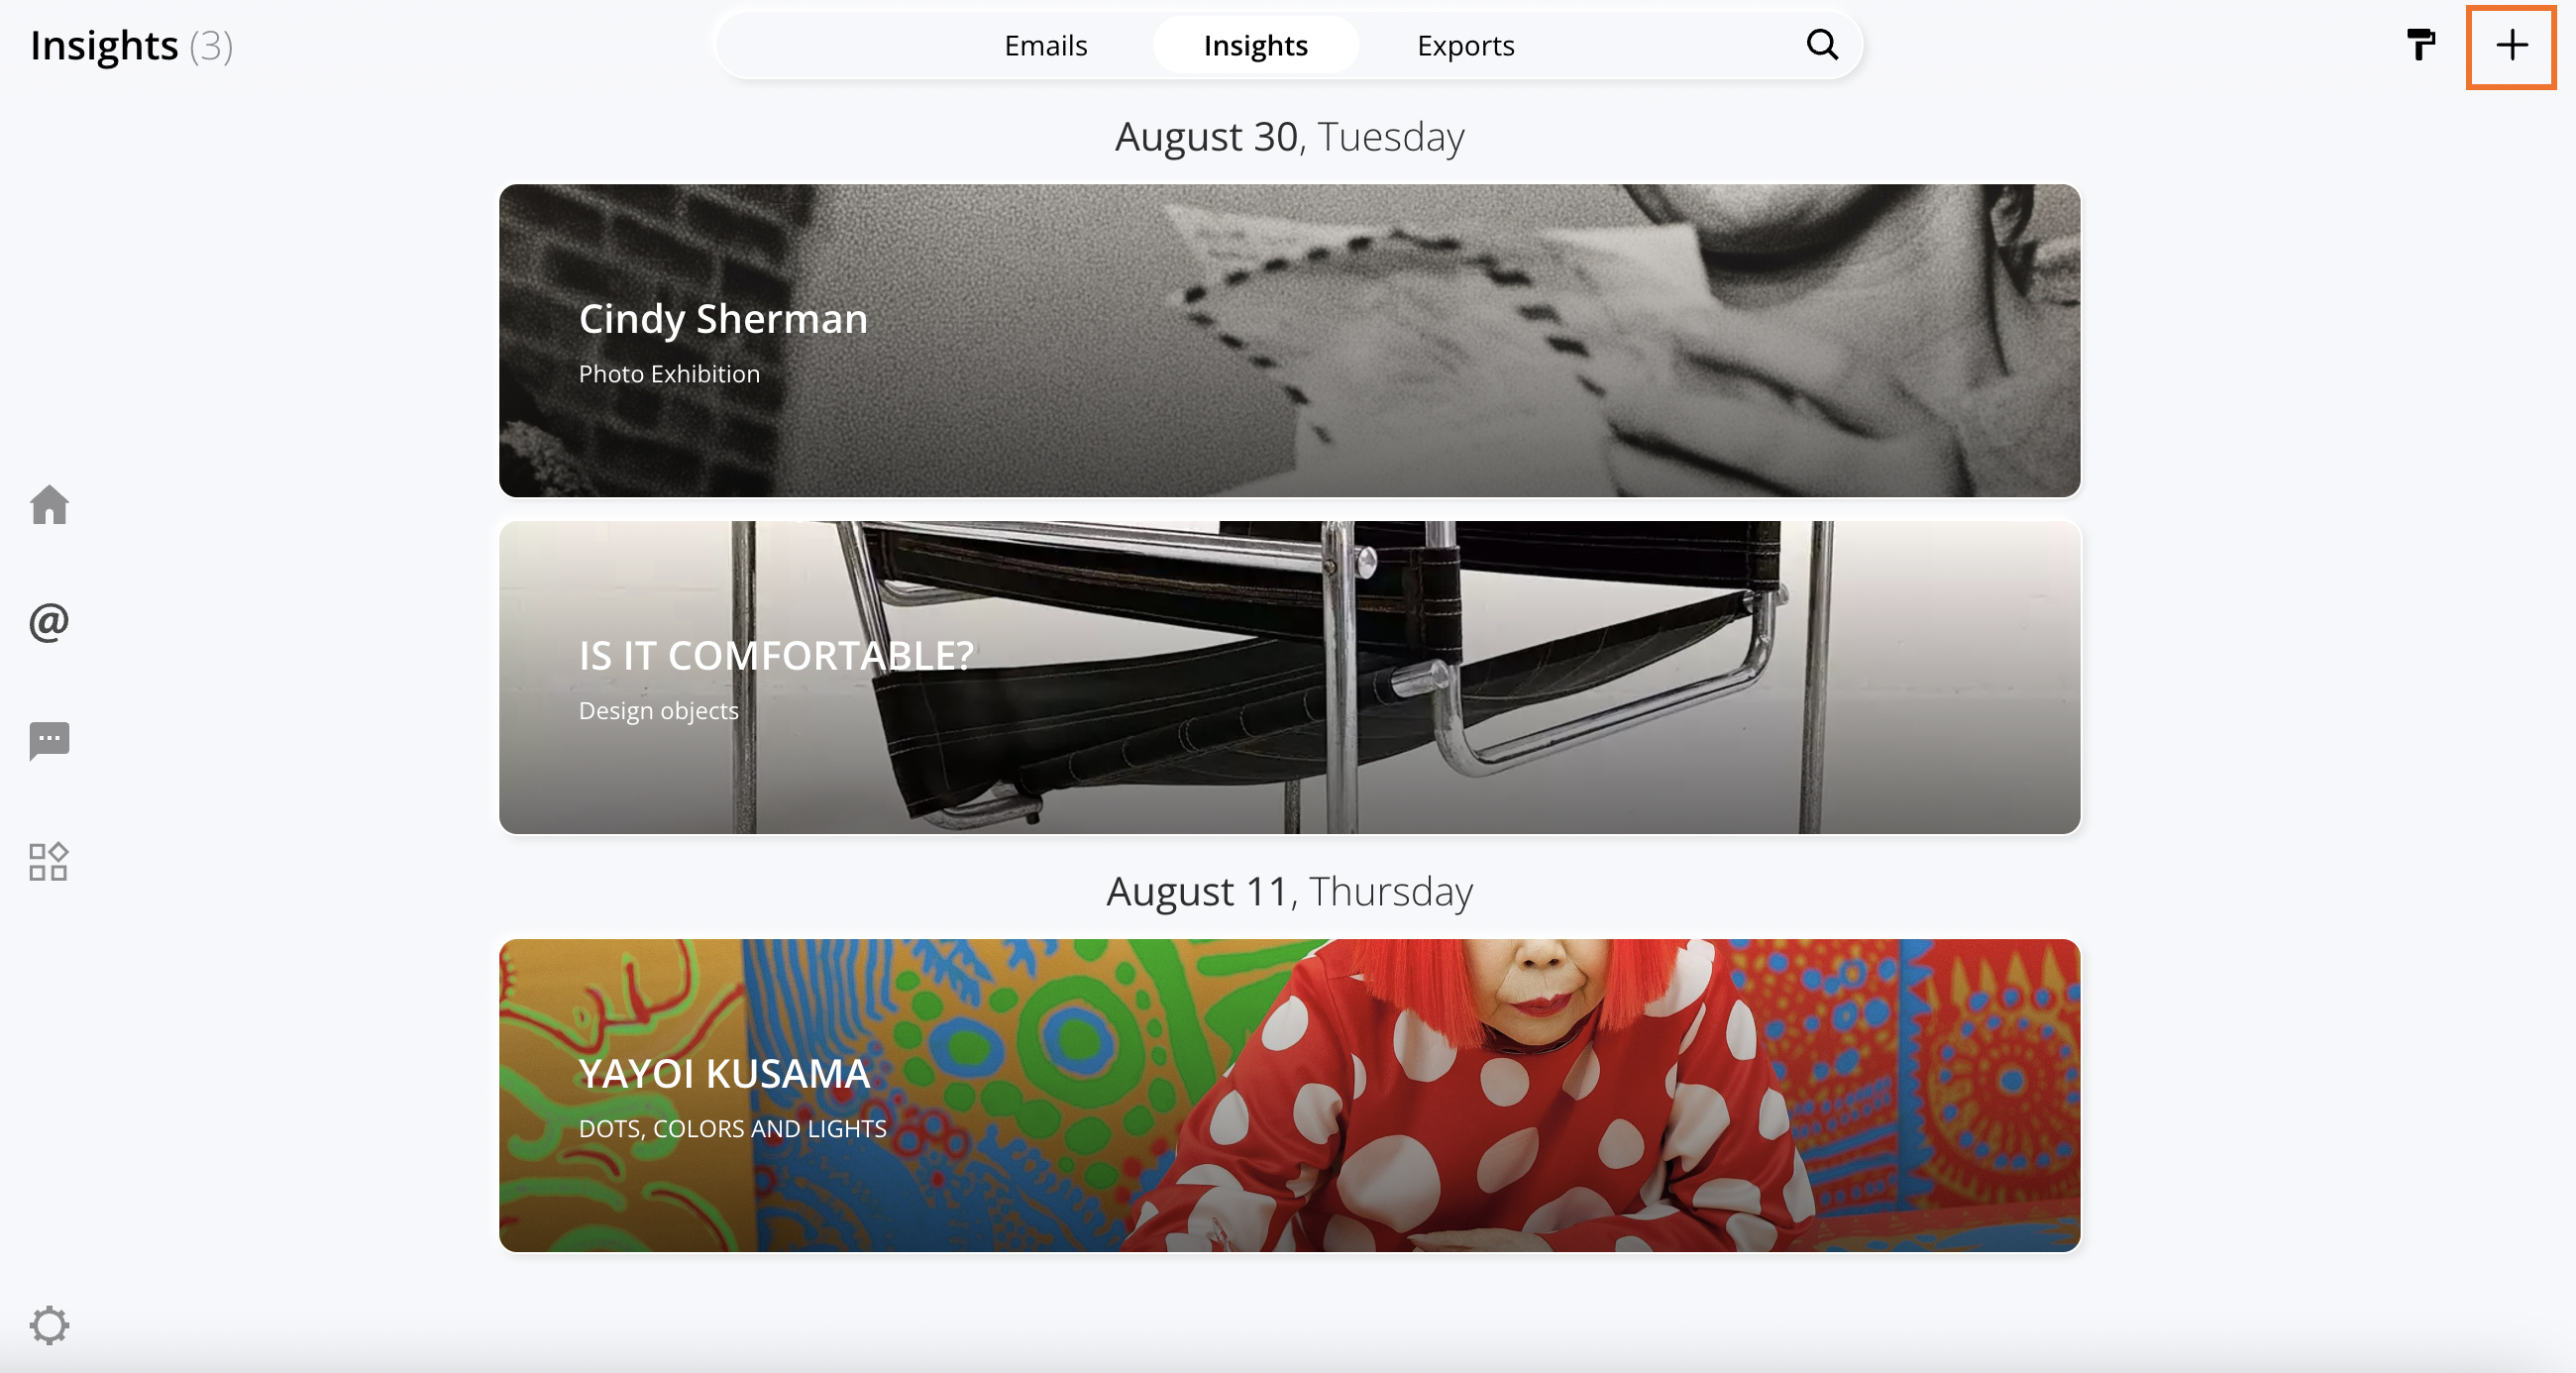Switch to the Exports tab
Viewport: 2576px width, 1373px height.
click(1465, 45)
